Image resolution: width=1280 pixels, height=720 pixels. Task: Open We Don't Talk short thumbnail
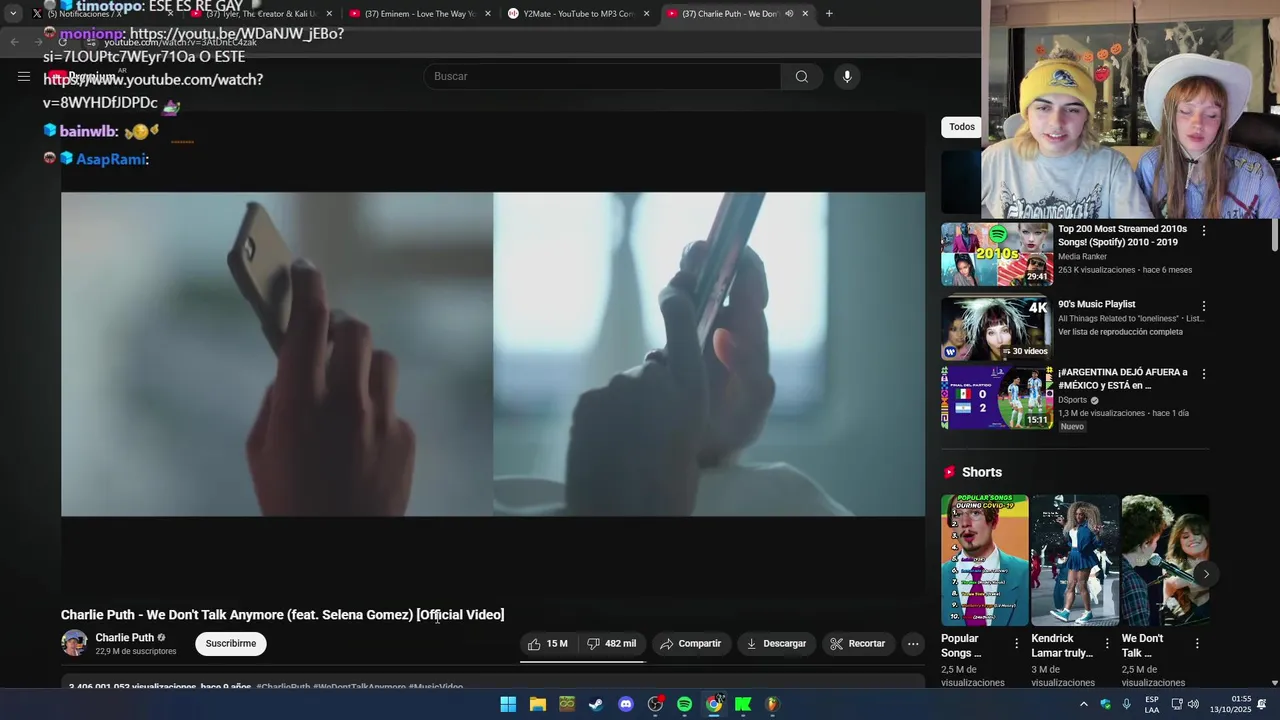[1165, 560]
